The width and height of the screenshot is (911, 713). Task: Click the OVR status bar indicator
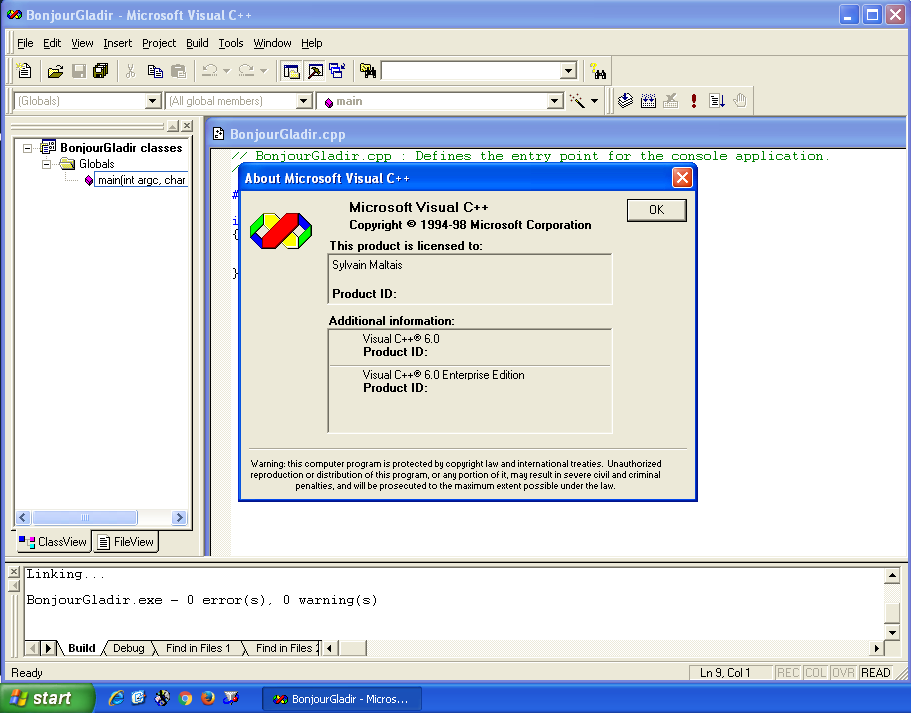[x=842, y=672]
